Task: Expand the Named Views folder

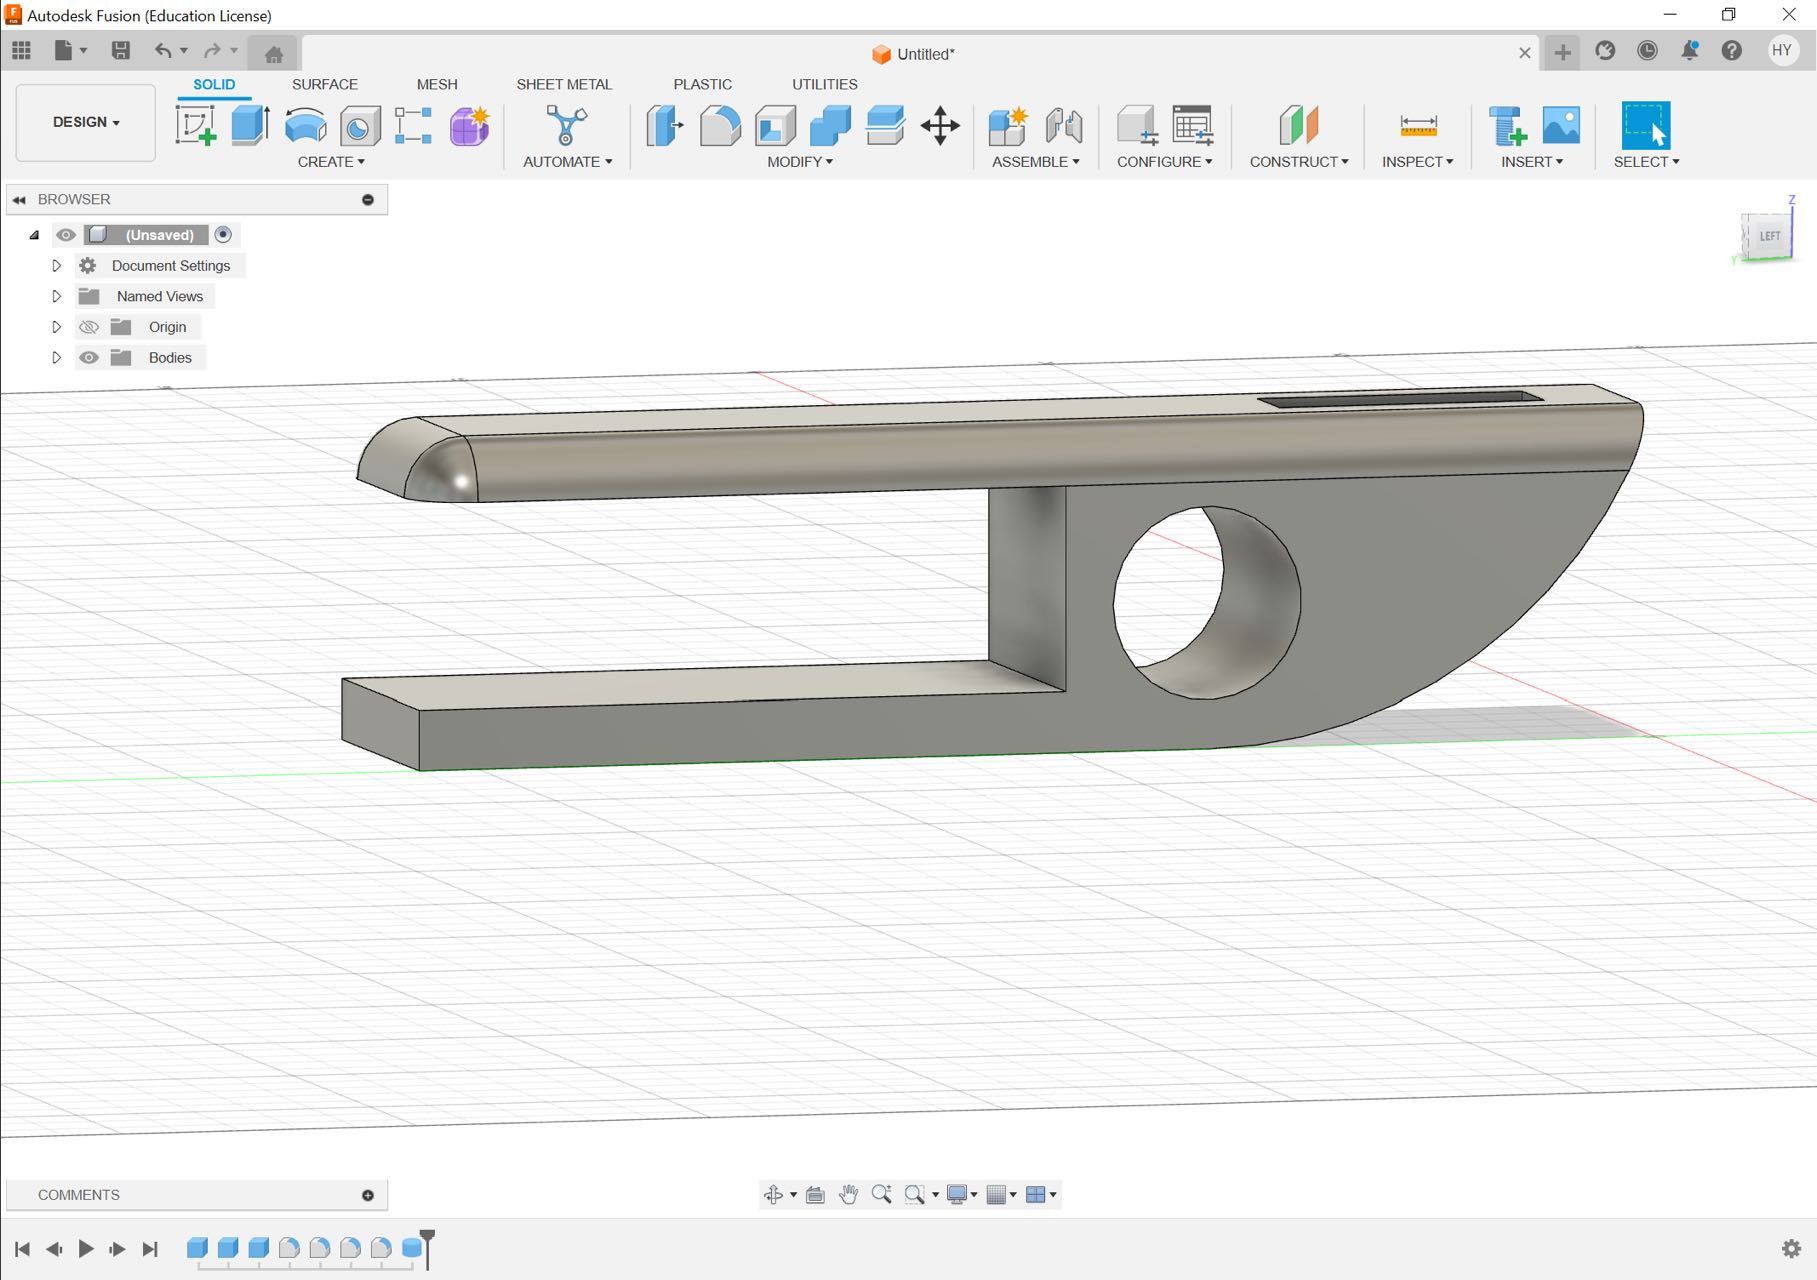Action: coord(57,296)
